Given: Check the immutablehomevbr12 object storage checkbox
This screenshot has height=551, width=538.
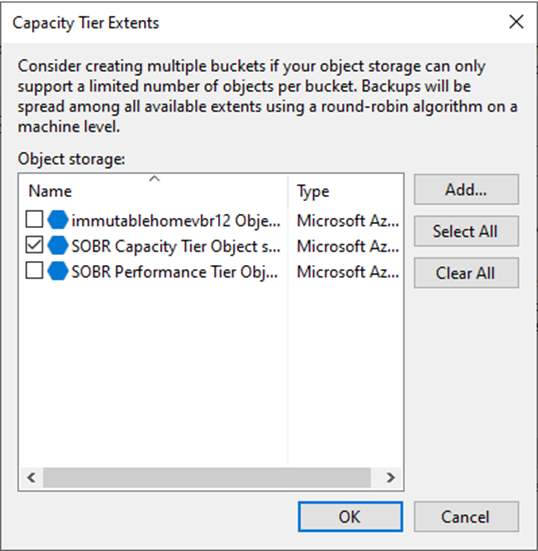Looking at the screenshot, I should [34, 220].
